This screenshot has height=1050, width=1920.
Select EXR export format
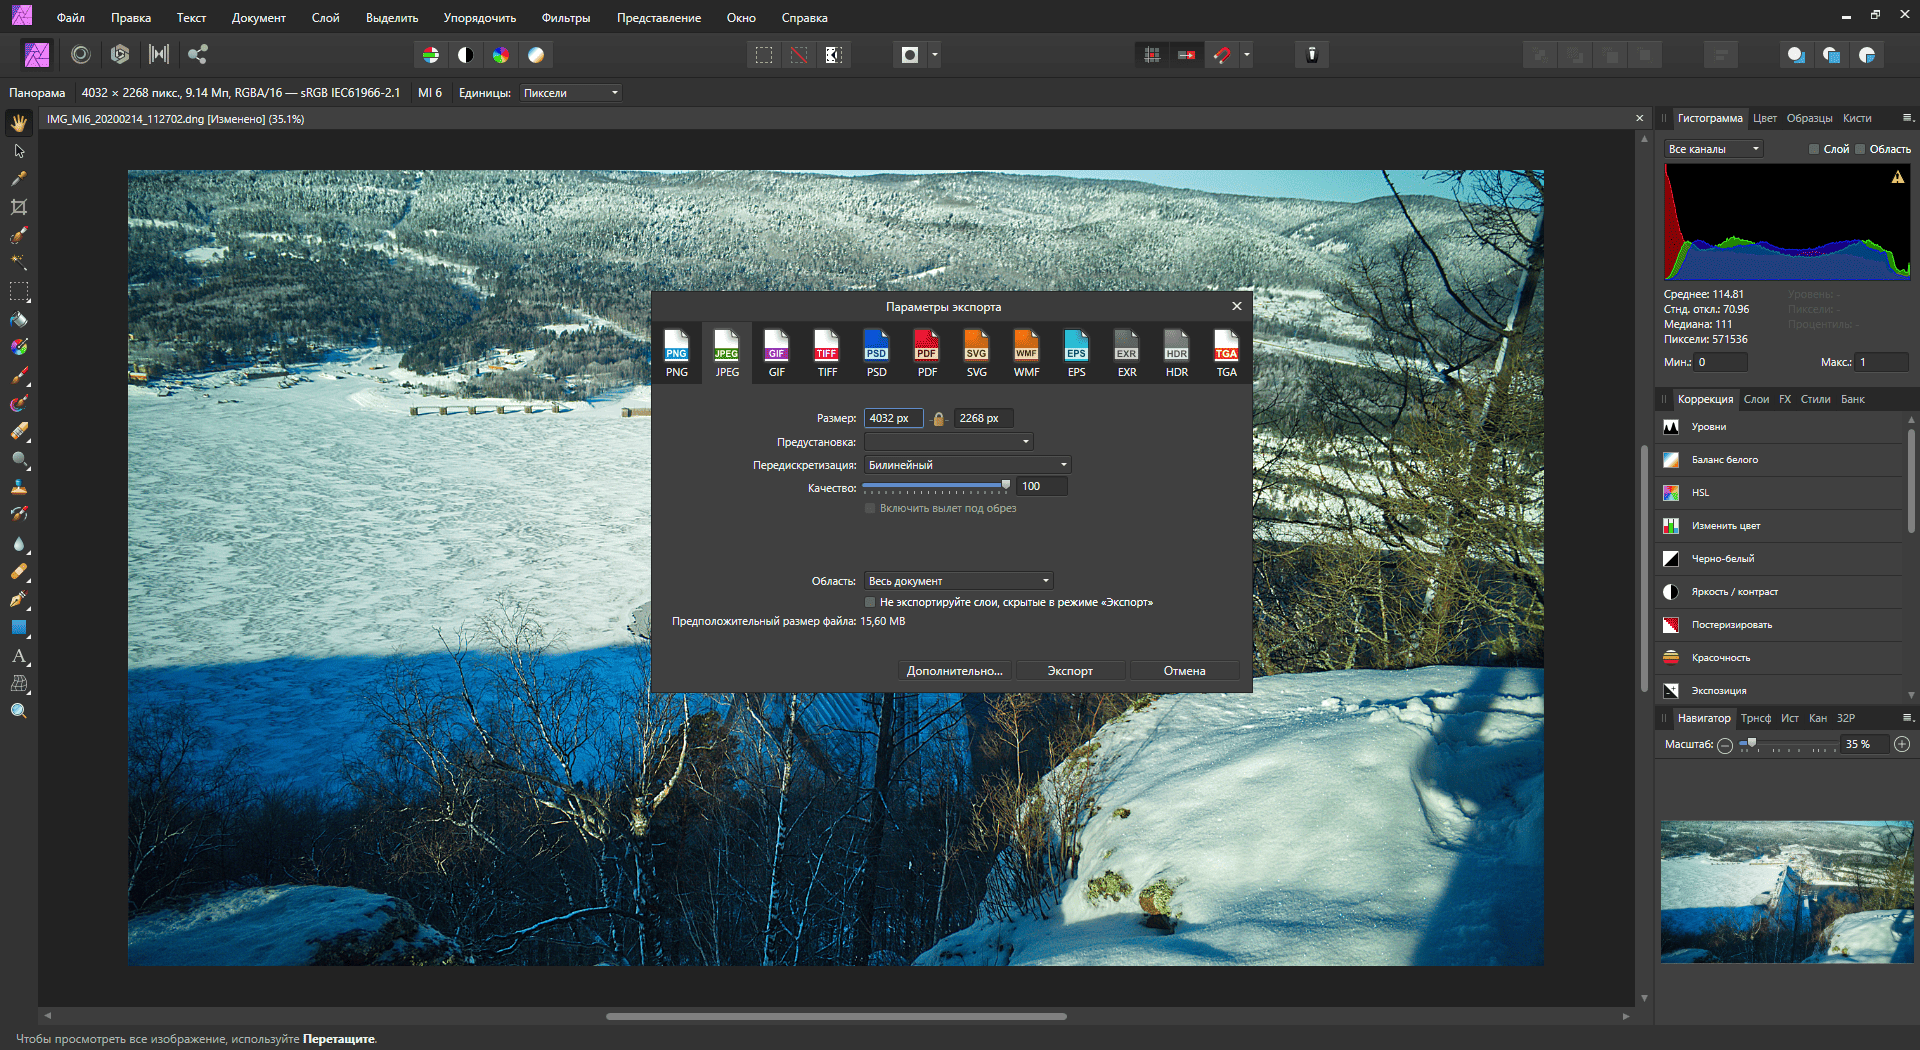click(x=1127, y=353)
